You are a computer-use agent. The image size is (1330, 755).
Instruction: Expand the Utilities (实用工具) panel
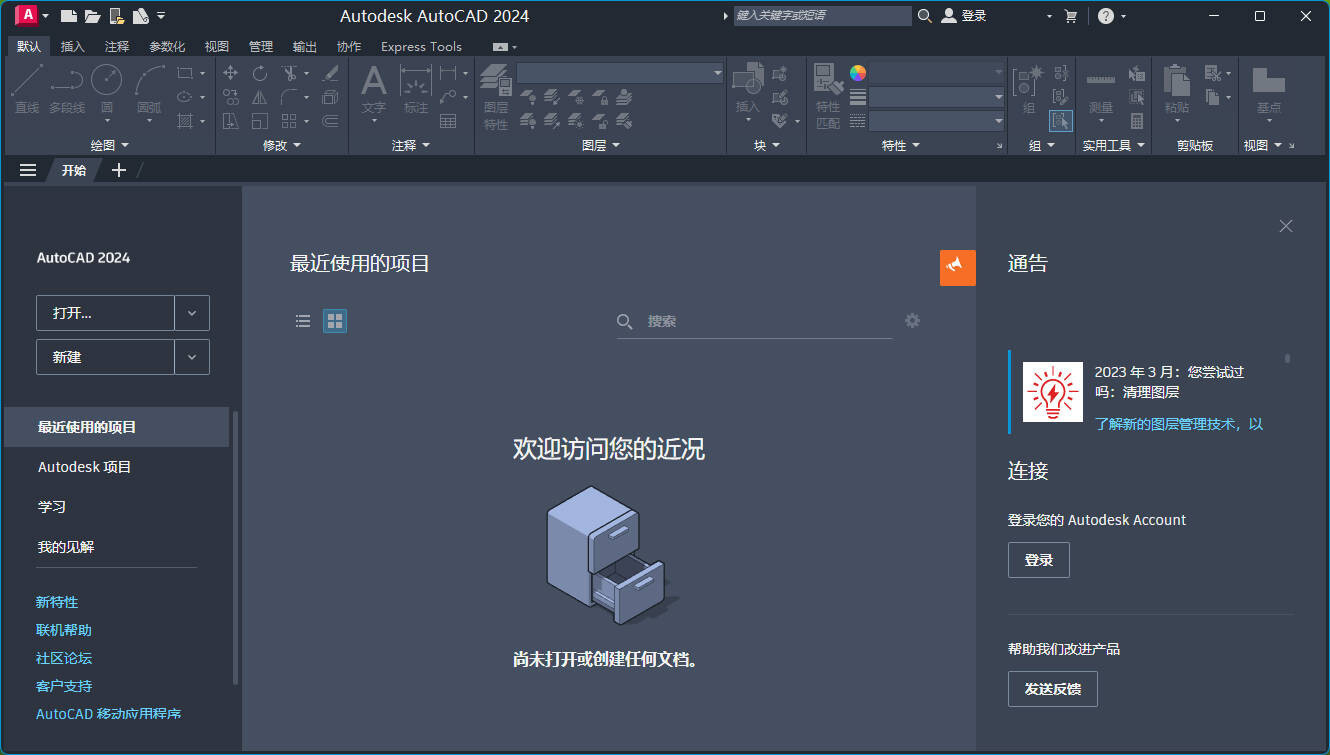[x=1113, y=146]
